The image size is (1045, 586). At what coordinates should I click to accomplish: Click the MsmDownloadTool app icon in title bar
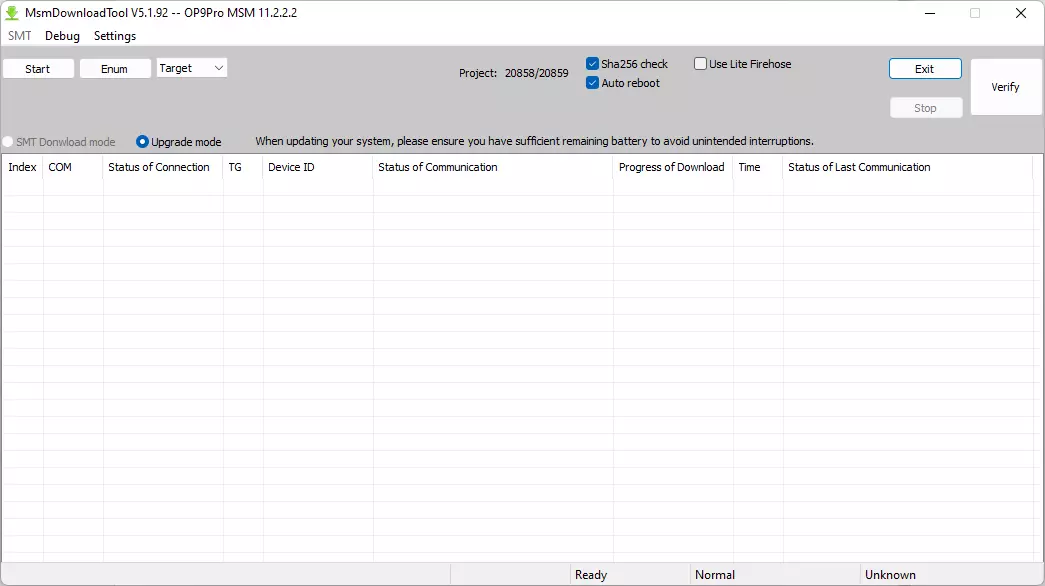point(13,13)
